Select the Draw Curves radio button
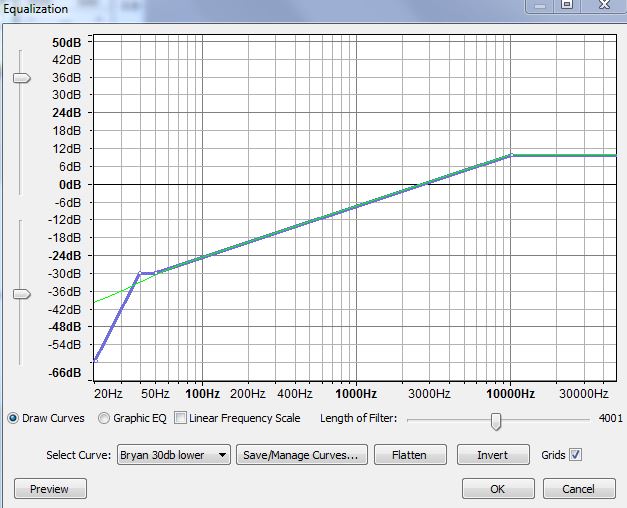Image resolution: width=627 pixels, height=508 pixels. [x=13, y=418]
